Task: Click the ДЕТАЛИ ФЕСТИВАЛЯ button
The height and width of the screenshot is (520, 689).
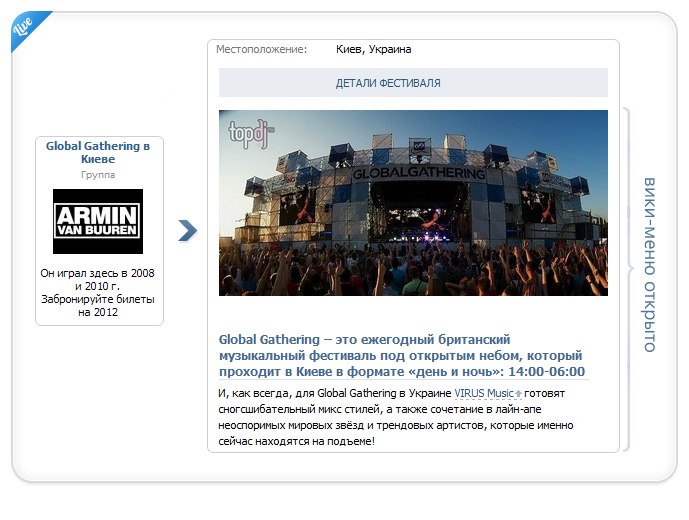Action: pos(413,83)
